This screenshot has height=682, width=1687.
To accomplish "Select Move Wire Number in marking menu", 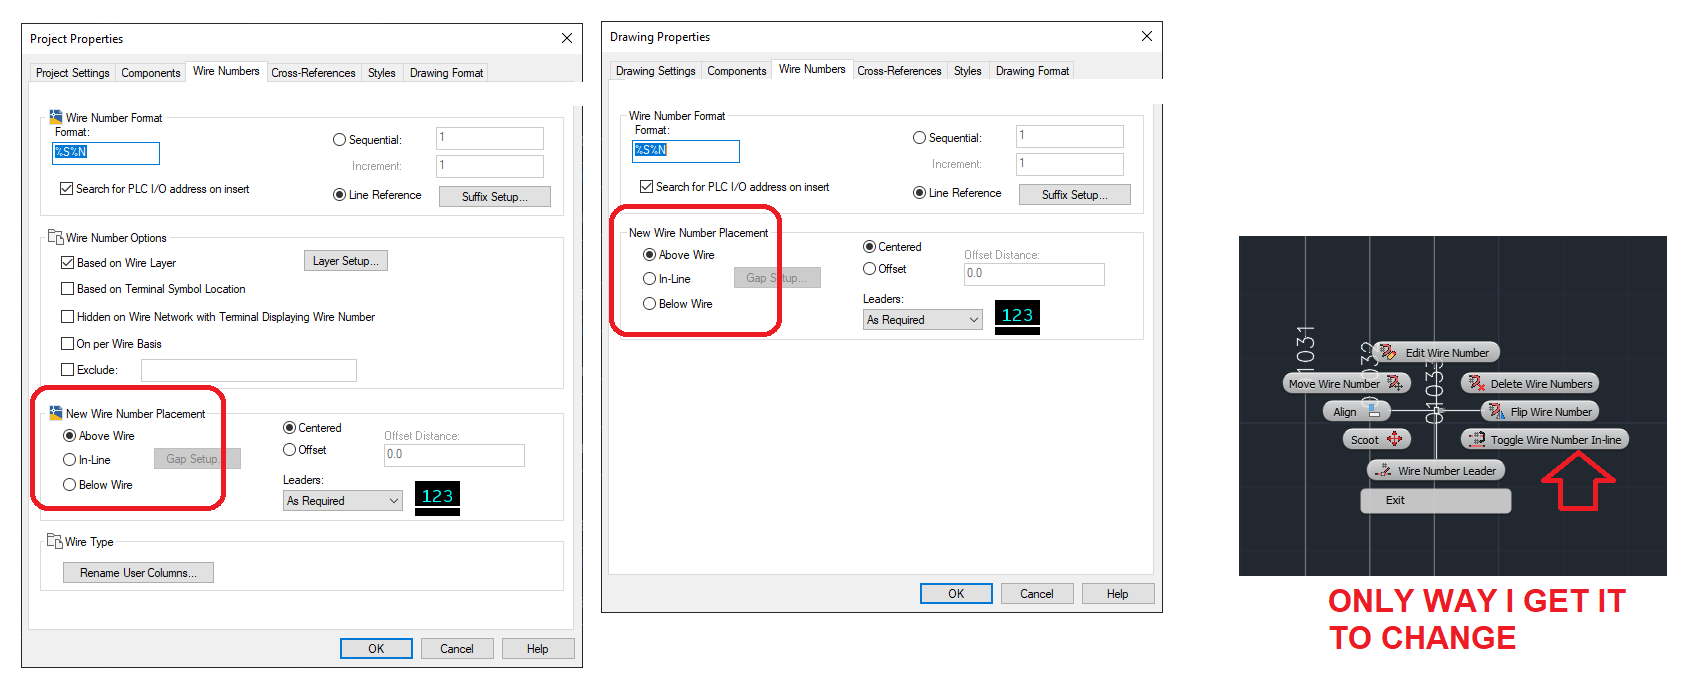I will pos(1346,383).
